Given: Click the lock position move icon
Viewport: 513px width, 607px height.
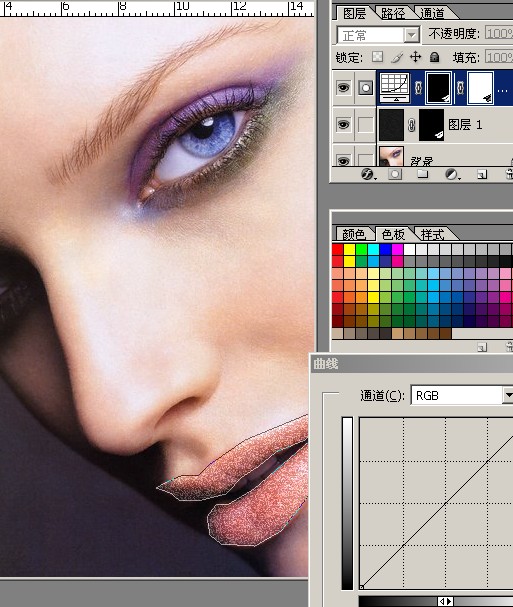Looking at the screenshot, I should (415, 57).
